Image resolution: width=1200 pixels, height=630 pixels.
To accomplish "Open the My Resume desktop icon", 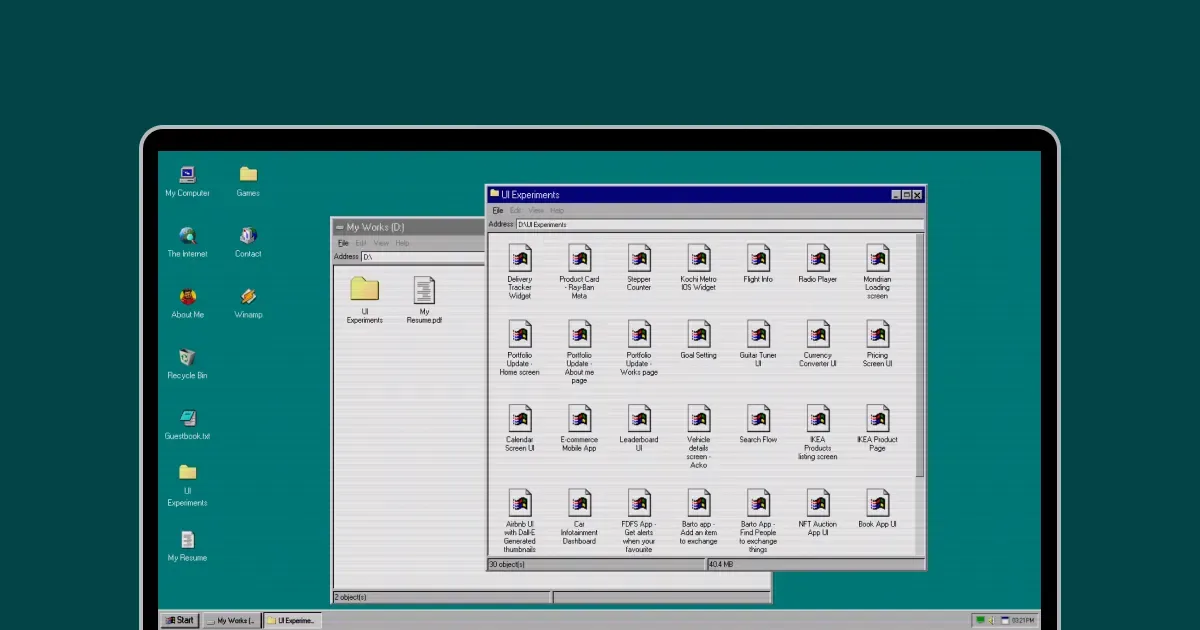I will coord(188,546).
